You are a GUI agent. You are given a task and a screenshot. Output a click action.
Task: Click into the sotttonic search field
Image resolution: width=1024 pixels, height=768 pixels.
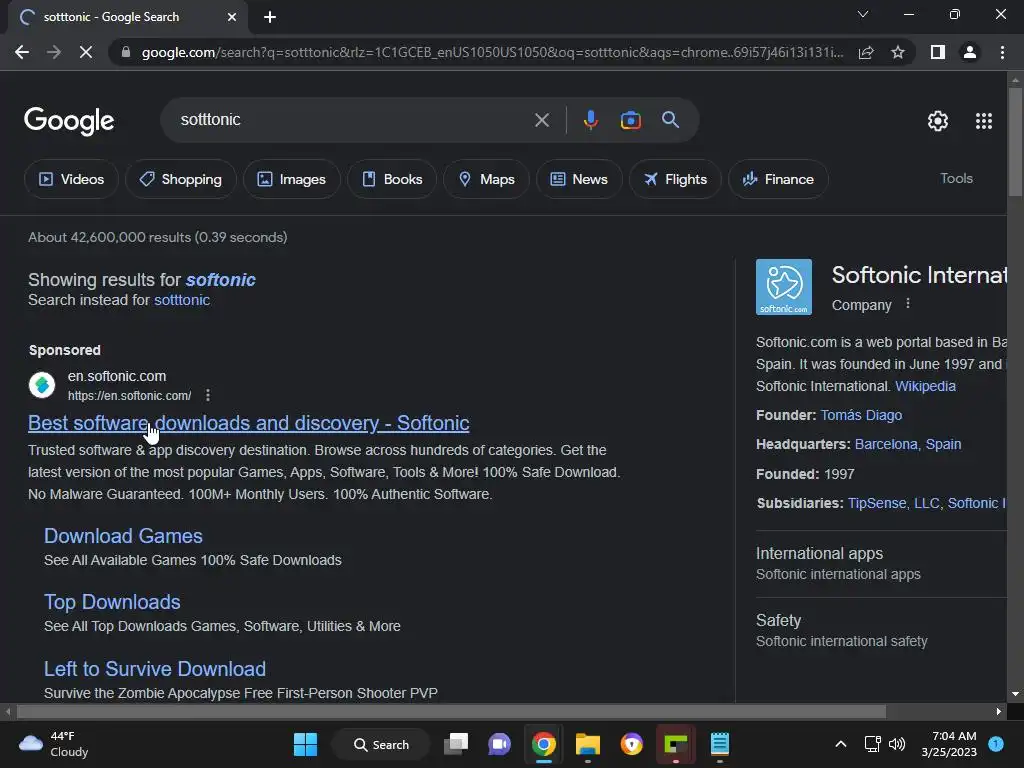pos(353,120)
